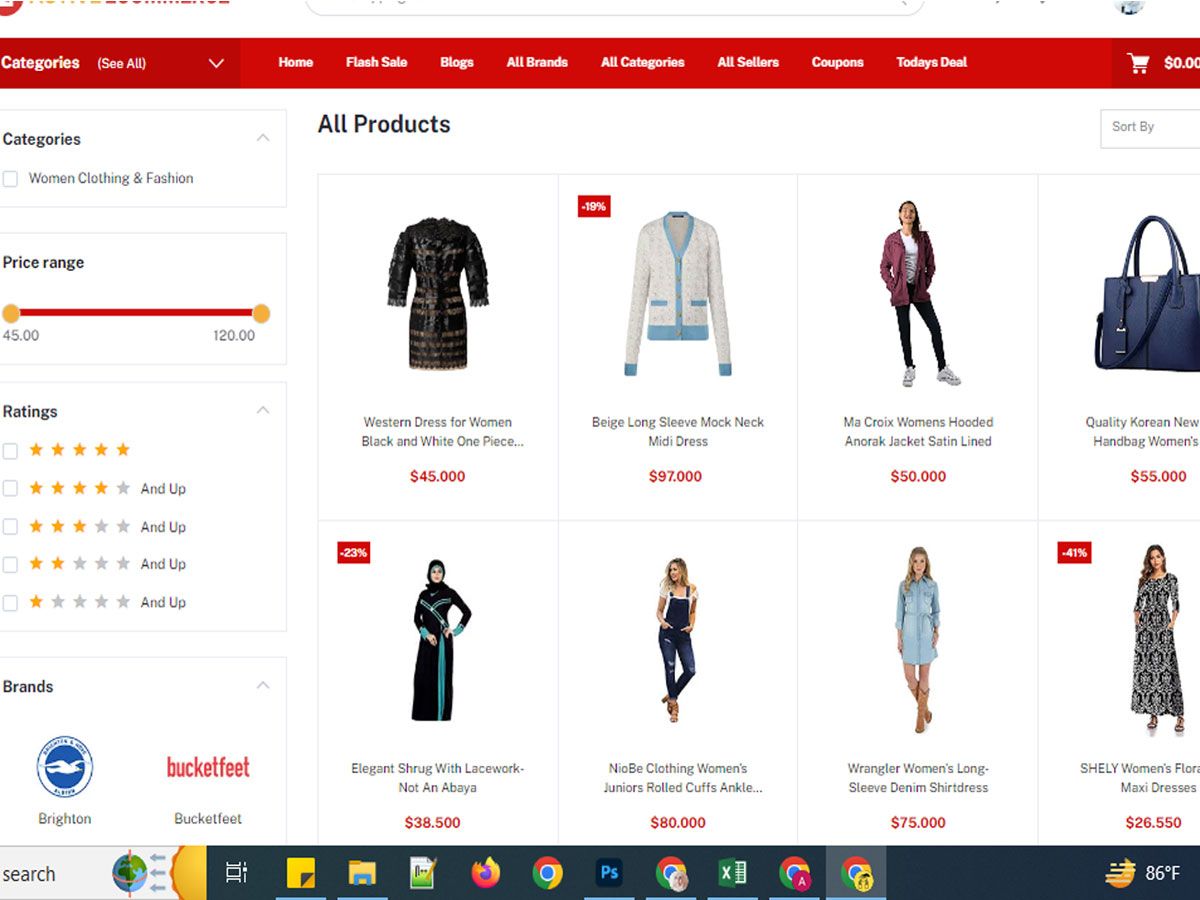Image resolution: width=1200 pixels, height=900 pixels.
Task: Click the -41% discount badge
Action: tap(1074, 552)
